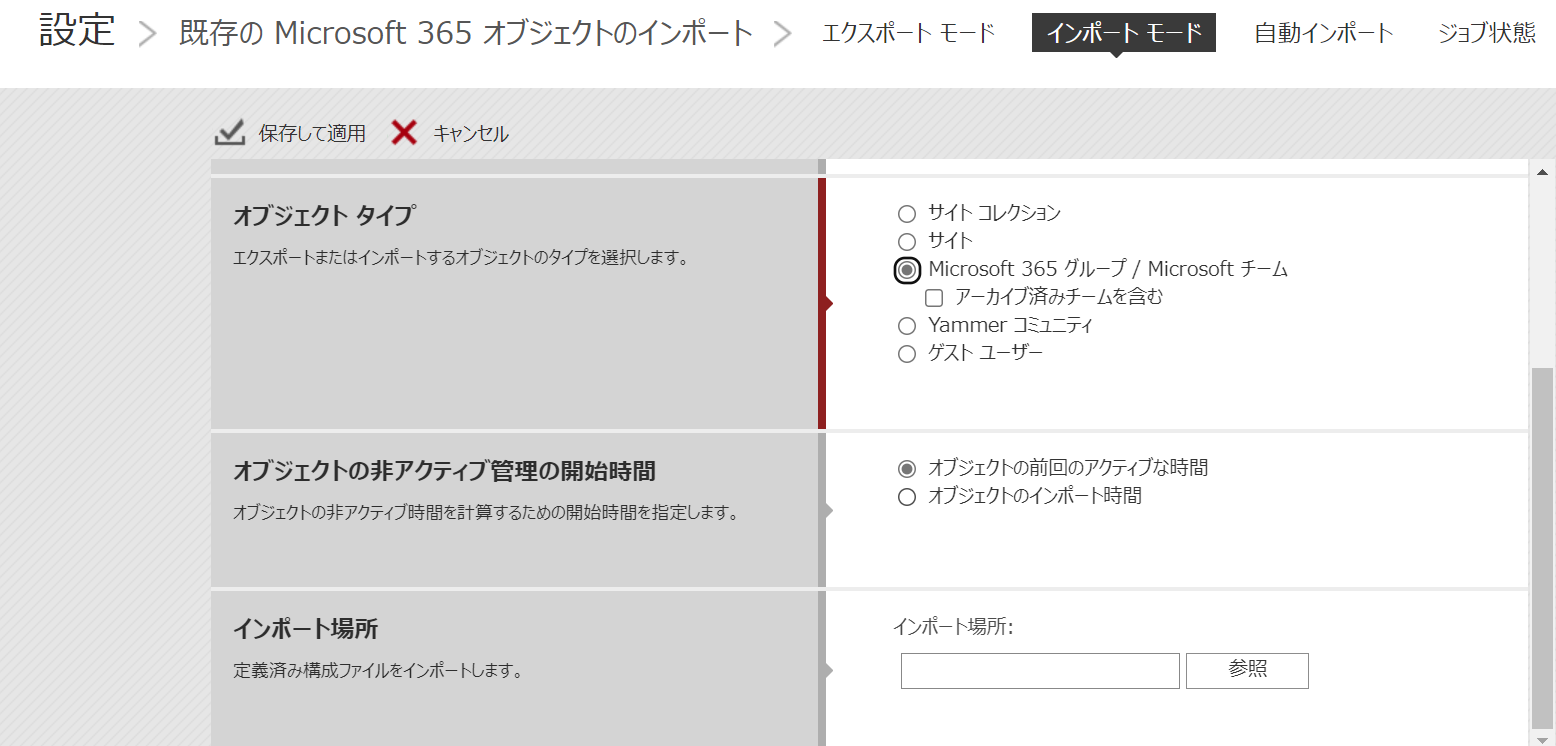The image size is (1556, 746).
Task: Click description エクスポートまたはインポートするオブジェクトのタイプを選択します。
Action: pos(461,258)
